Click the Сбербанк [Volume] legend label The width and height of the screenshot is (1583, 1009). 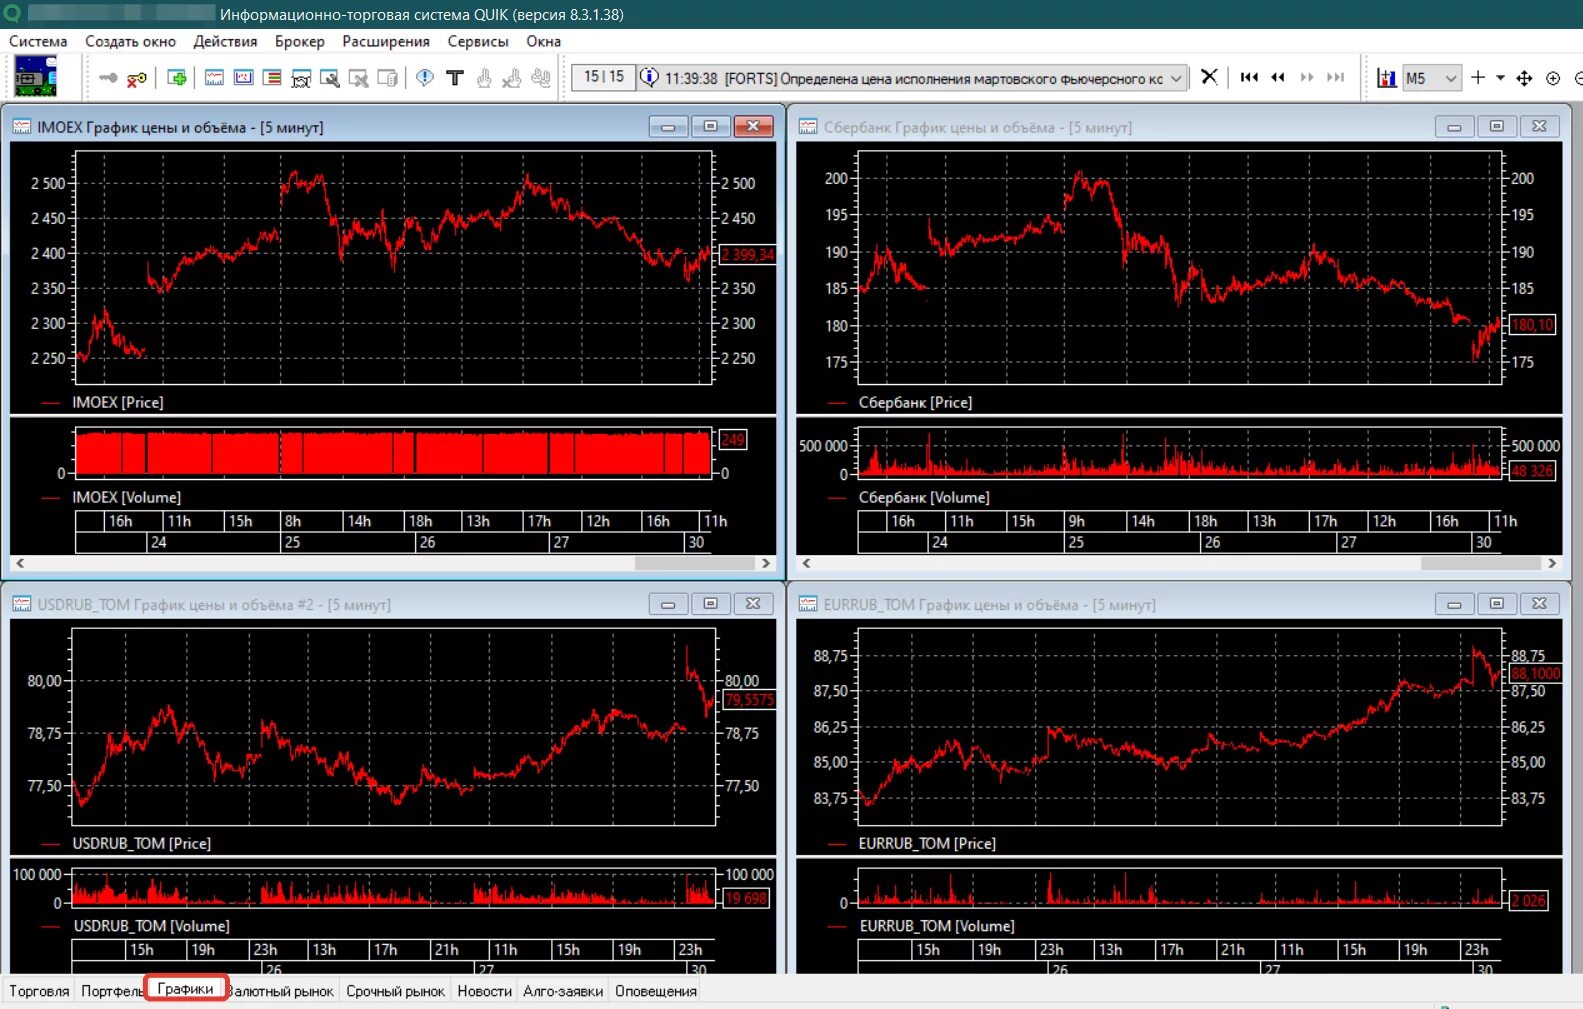[x=924, y=497]
